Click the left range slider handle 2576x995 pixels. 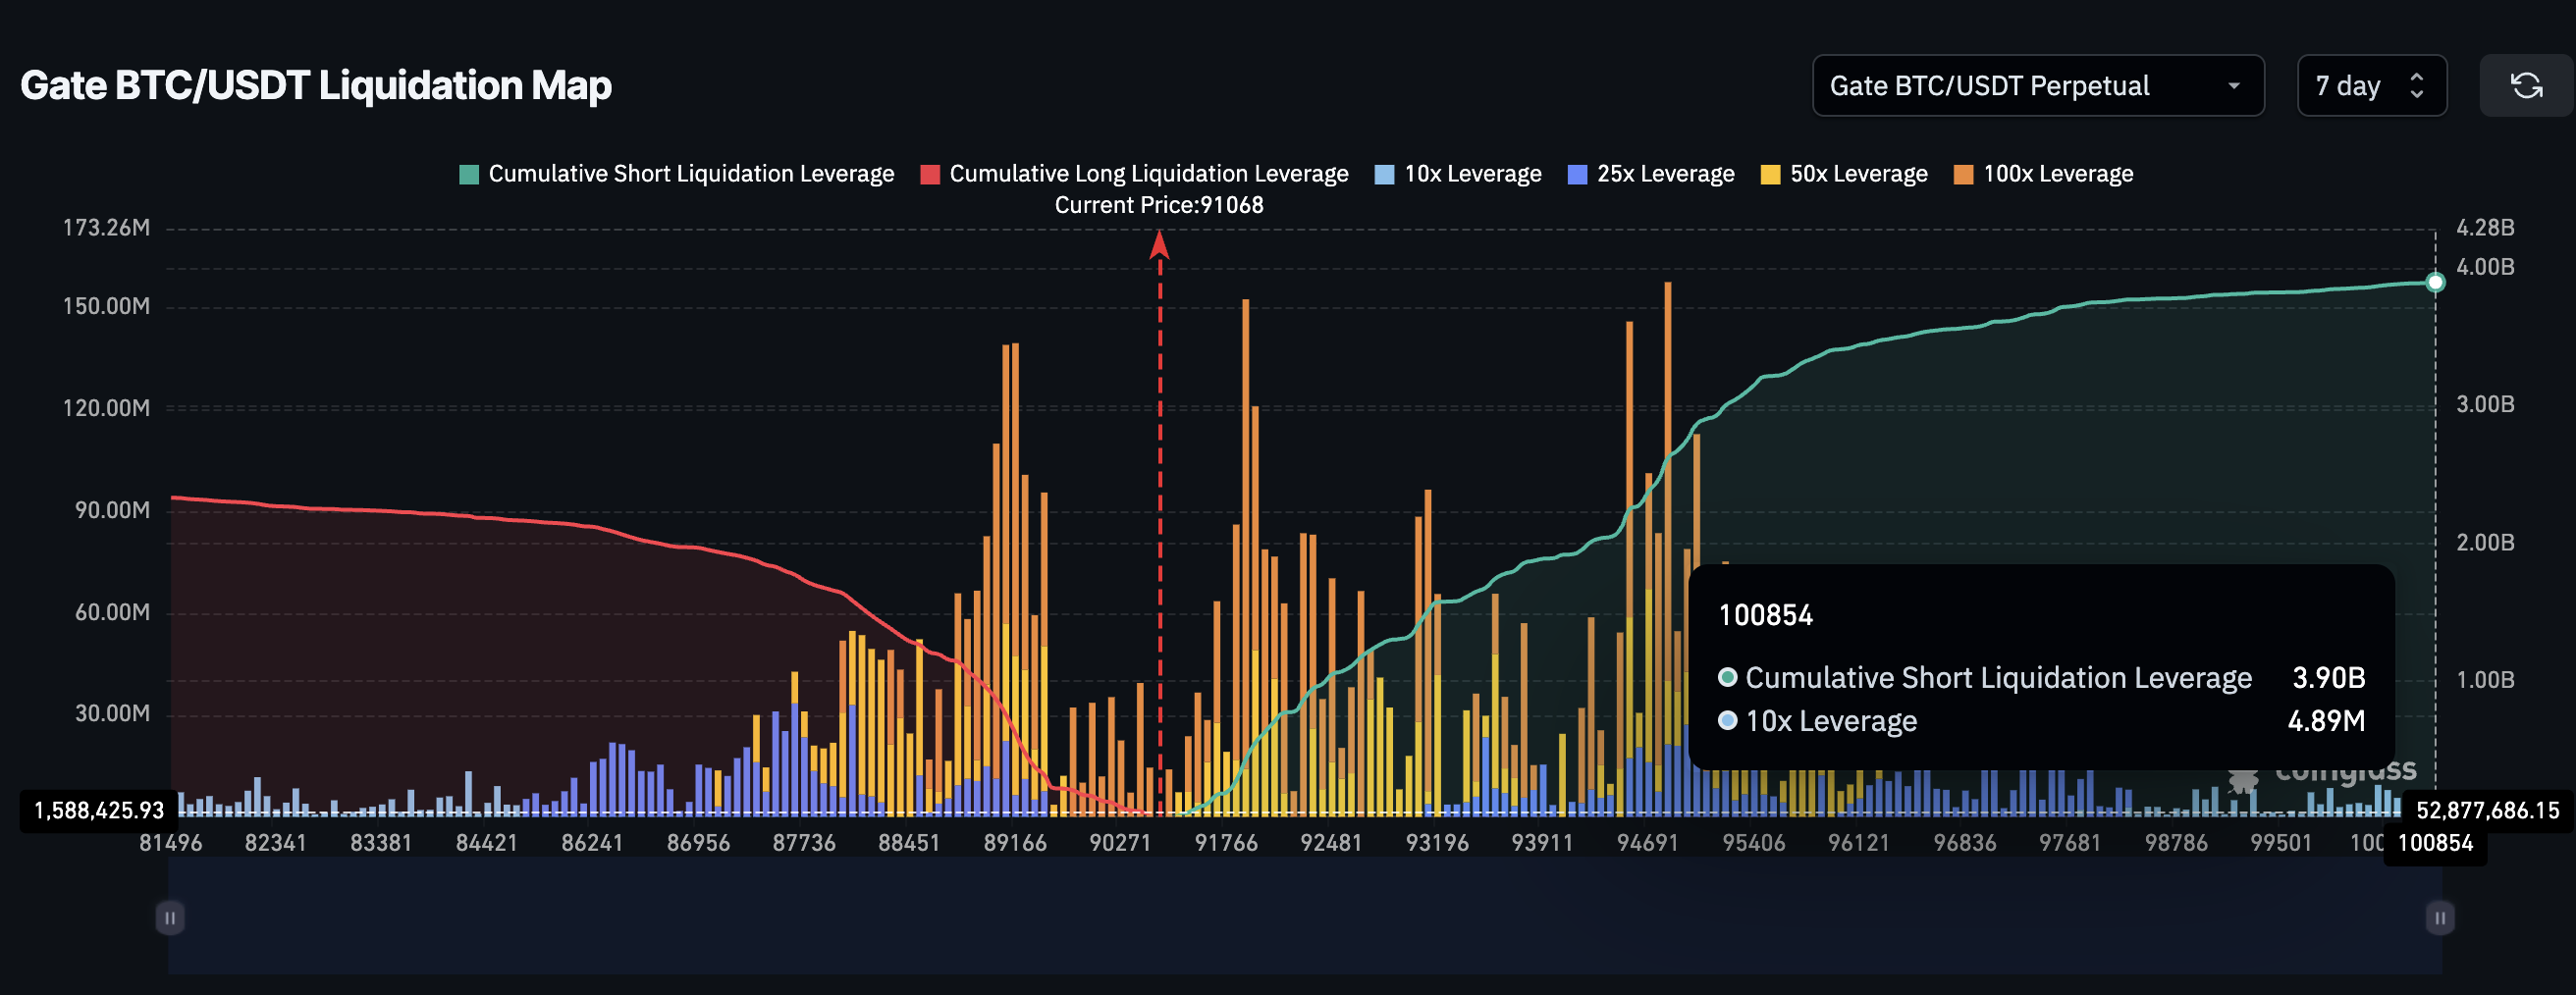point(170,918)
